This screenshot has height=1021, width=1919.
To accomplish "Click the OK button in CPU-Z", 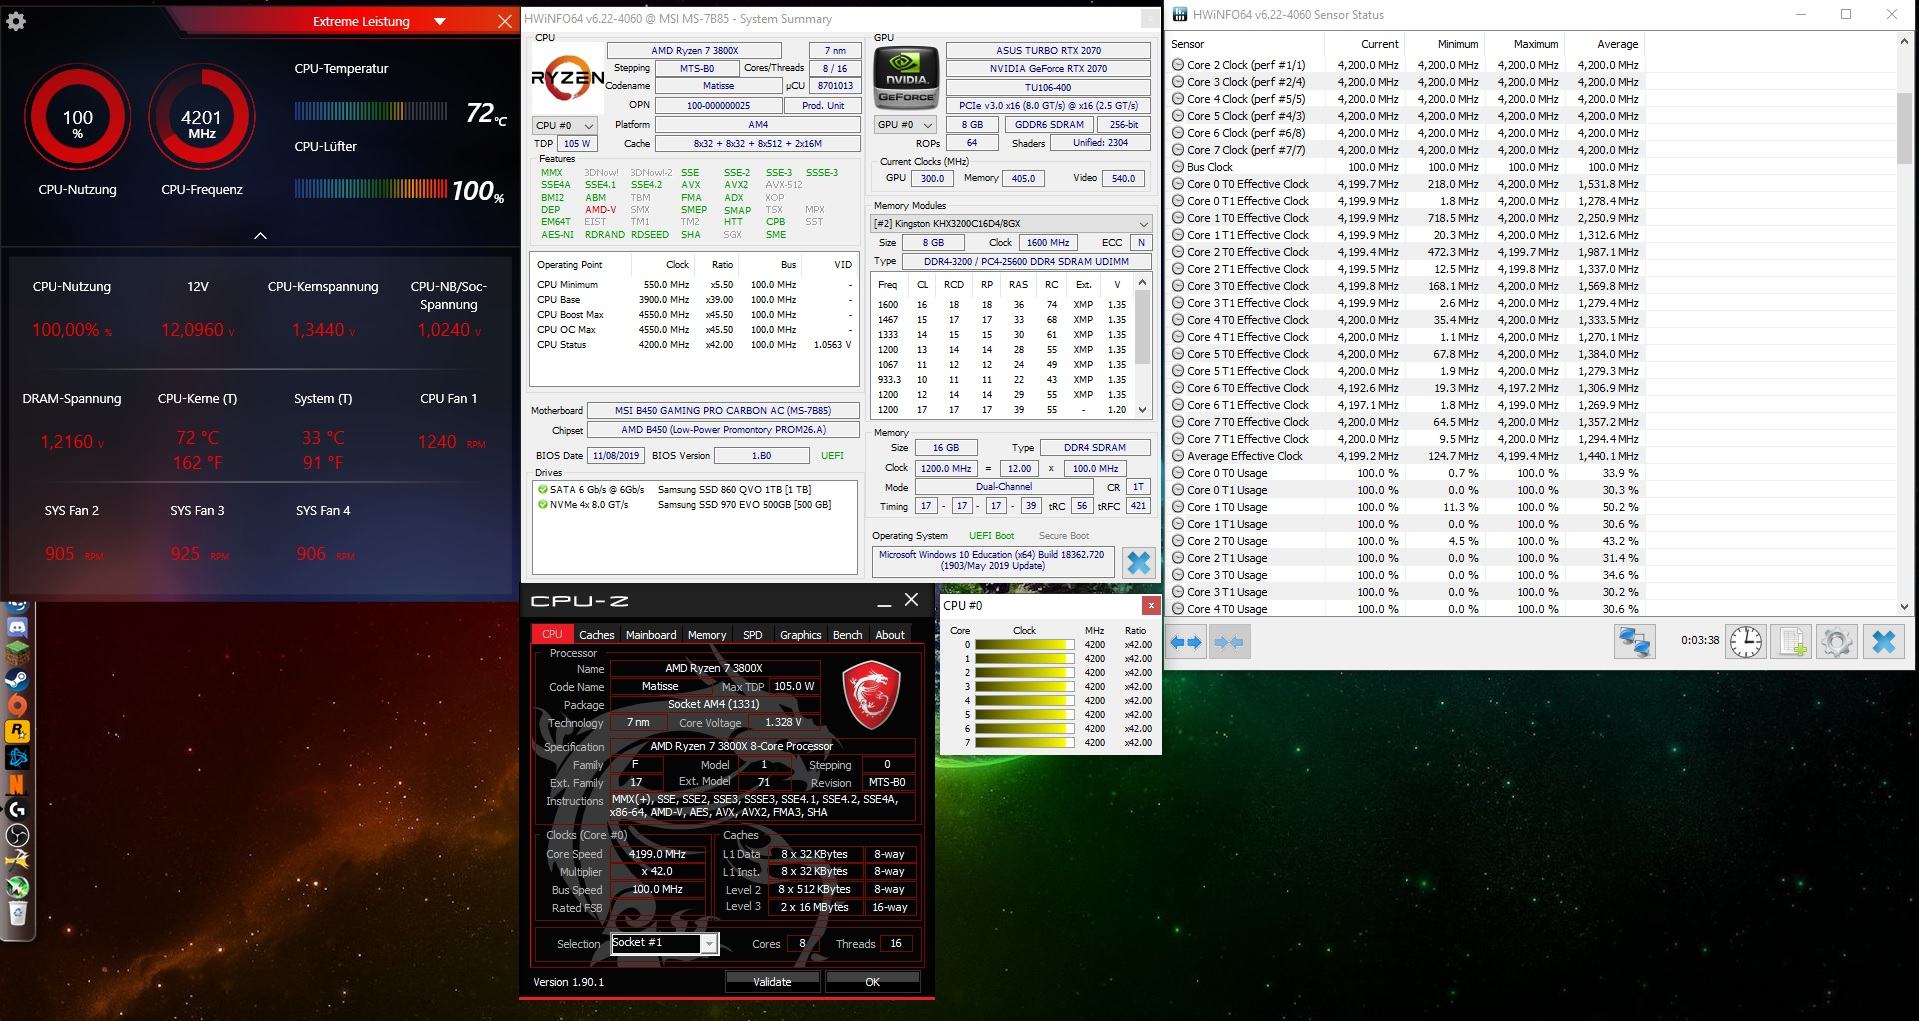I will pos(872,982).
